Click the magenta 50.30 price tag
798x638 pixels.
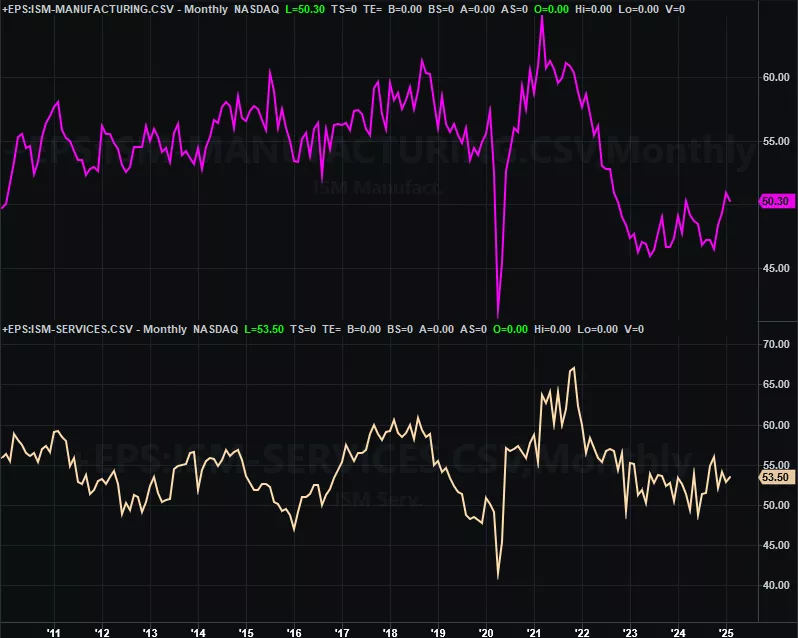776,201
